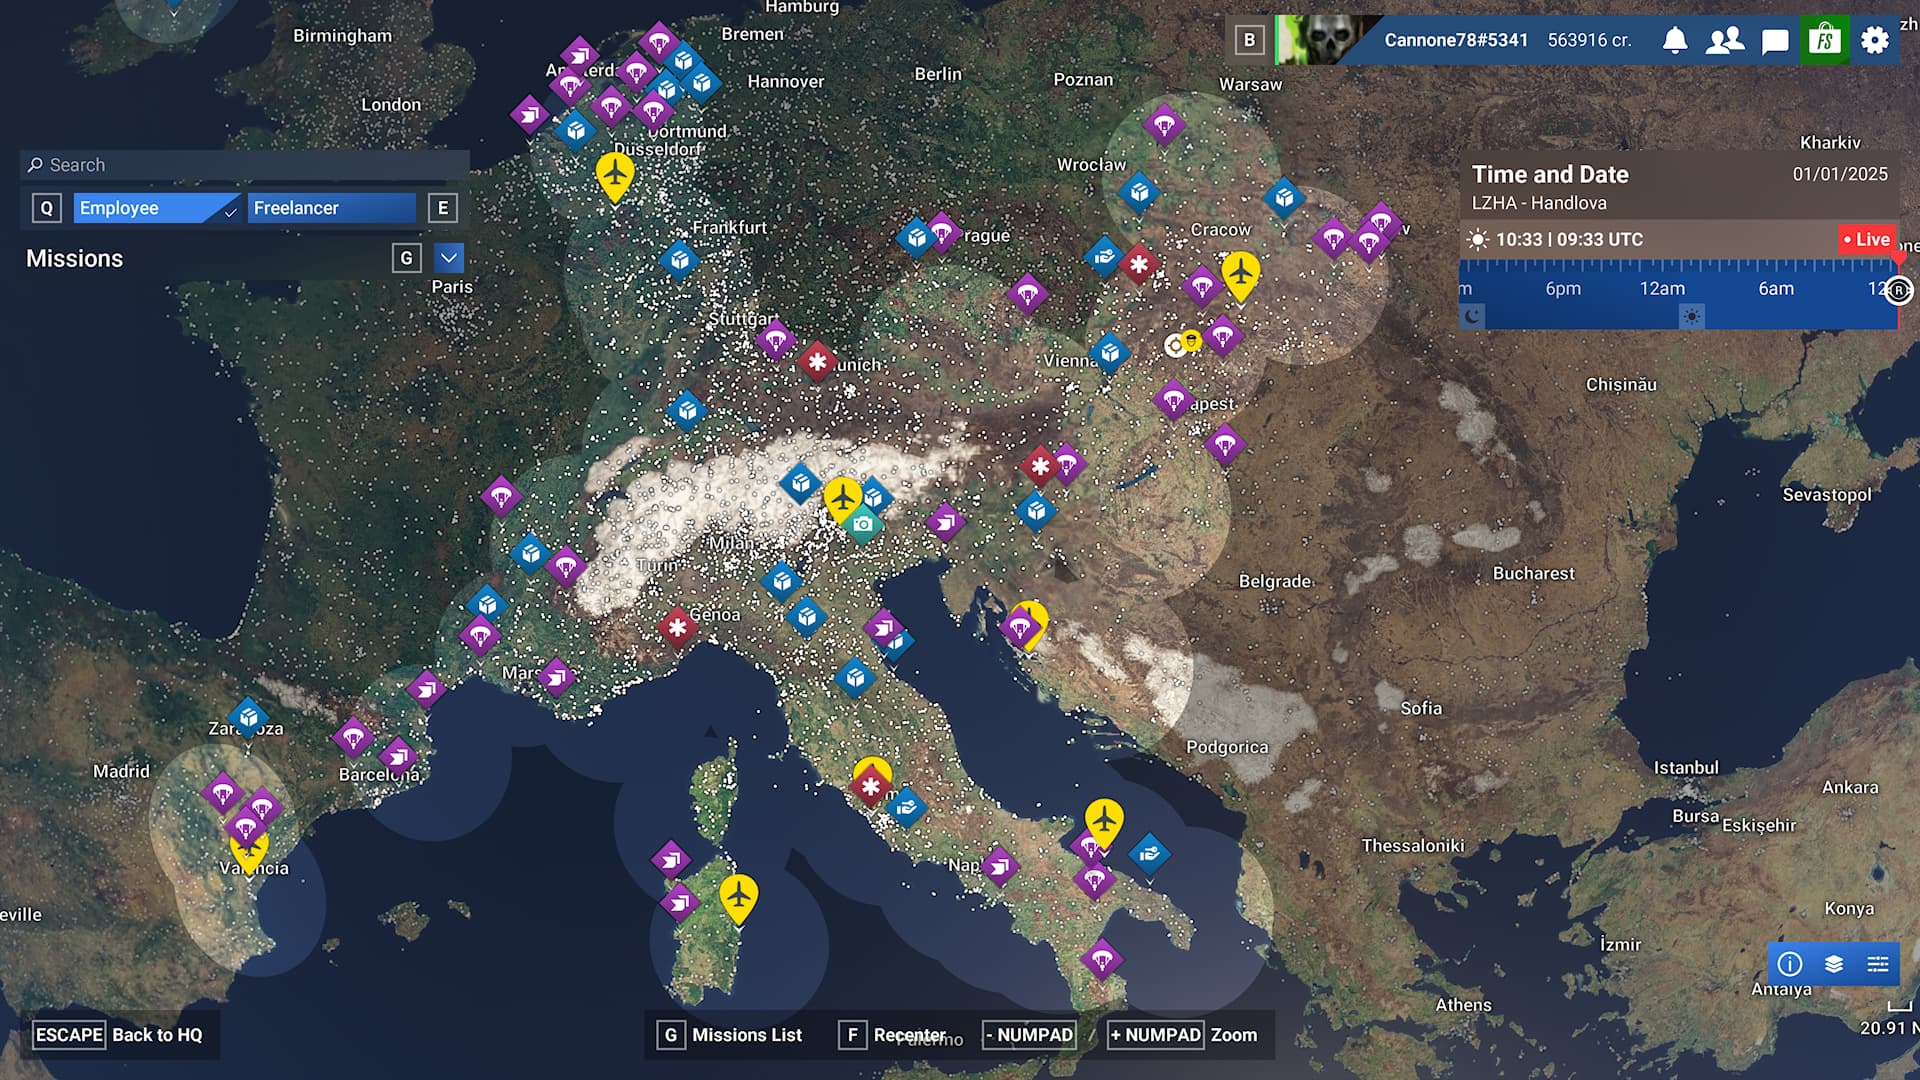Open the map layers icon

pyautogui.click(x=1834, y=964)
